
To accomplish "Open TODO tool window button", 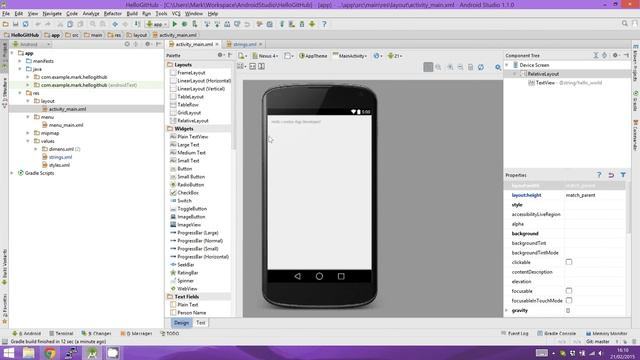I will 170,333.
